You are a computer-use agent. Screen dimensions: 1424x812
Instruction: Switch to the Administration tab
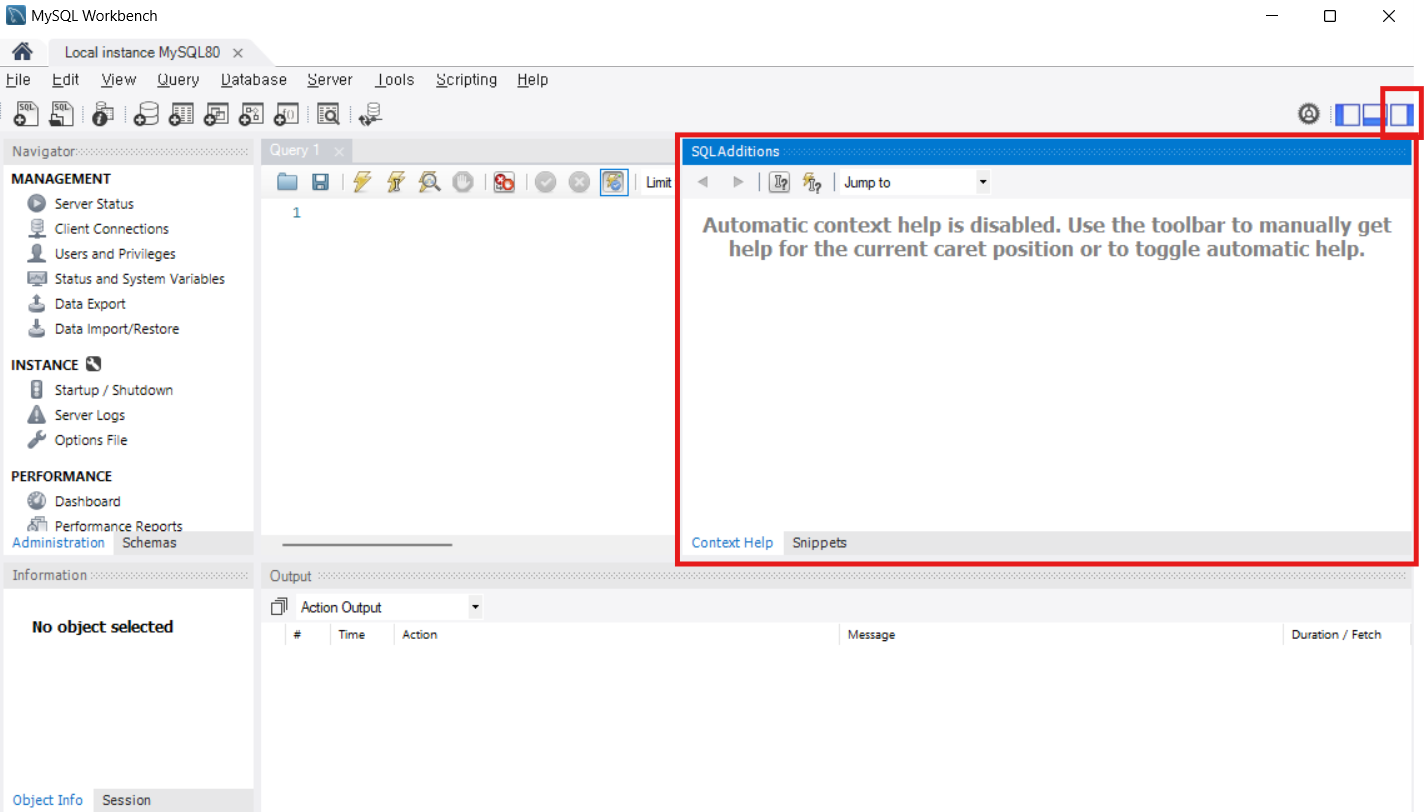(x=58, y=543)
